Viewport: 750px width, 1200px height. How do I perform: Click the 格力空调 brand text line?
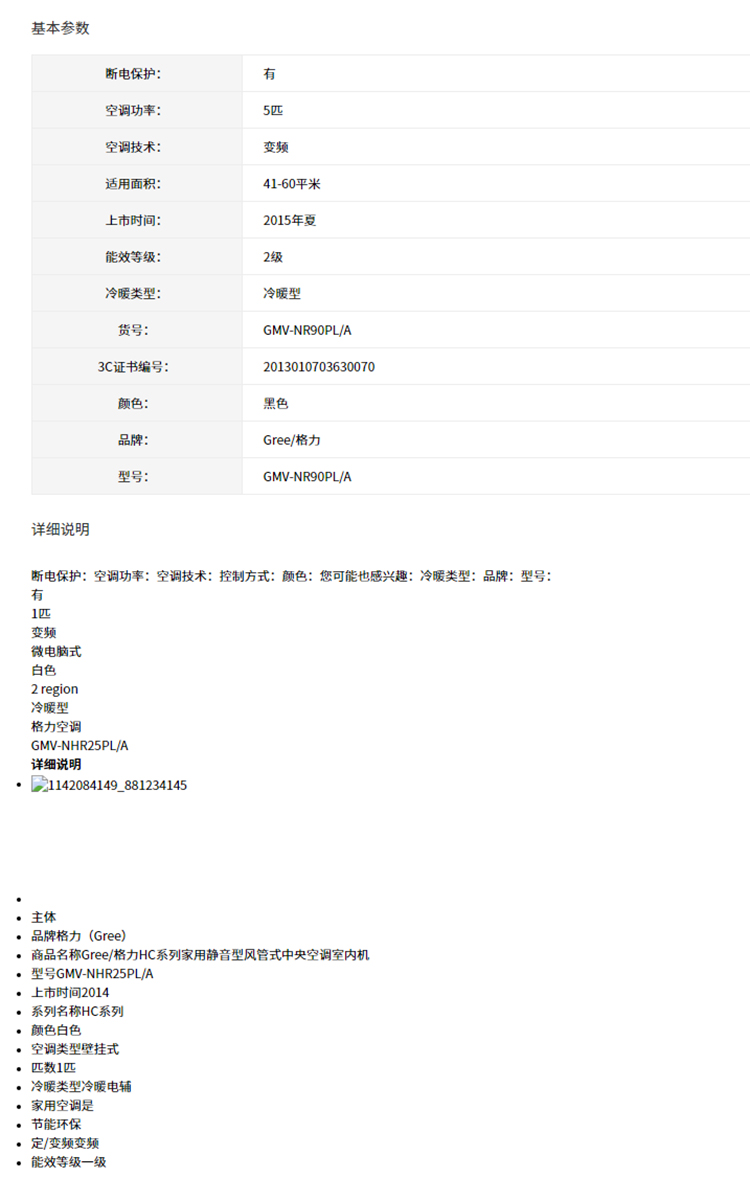tap(56, 726)
